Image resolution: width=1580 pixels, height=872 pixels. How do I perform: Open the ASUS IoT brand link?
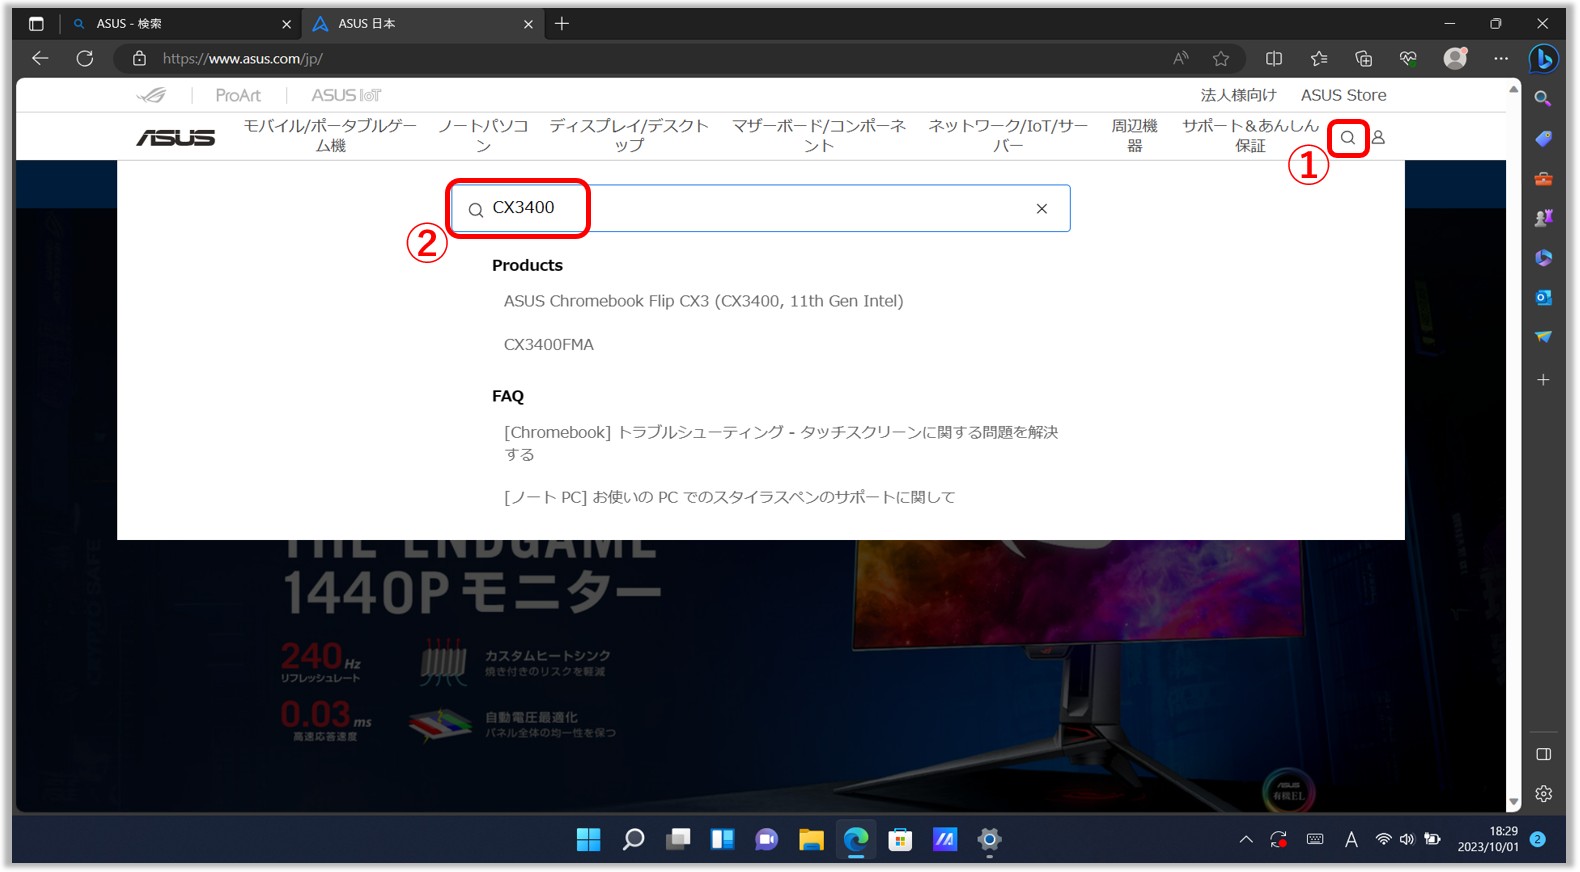click(346, 95)
